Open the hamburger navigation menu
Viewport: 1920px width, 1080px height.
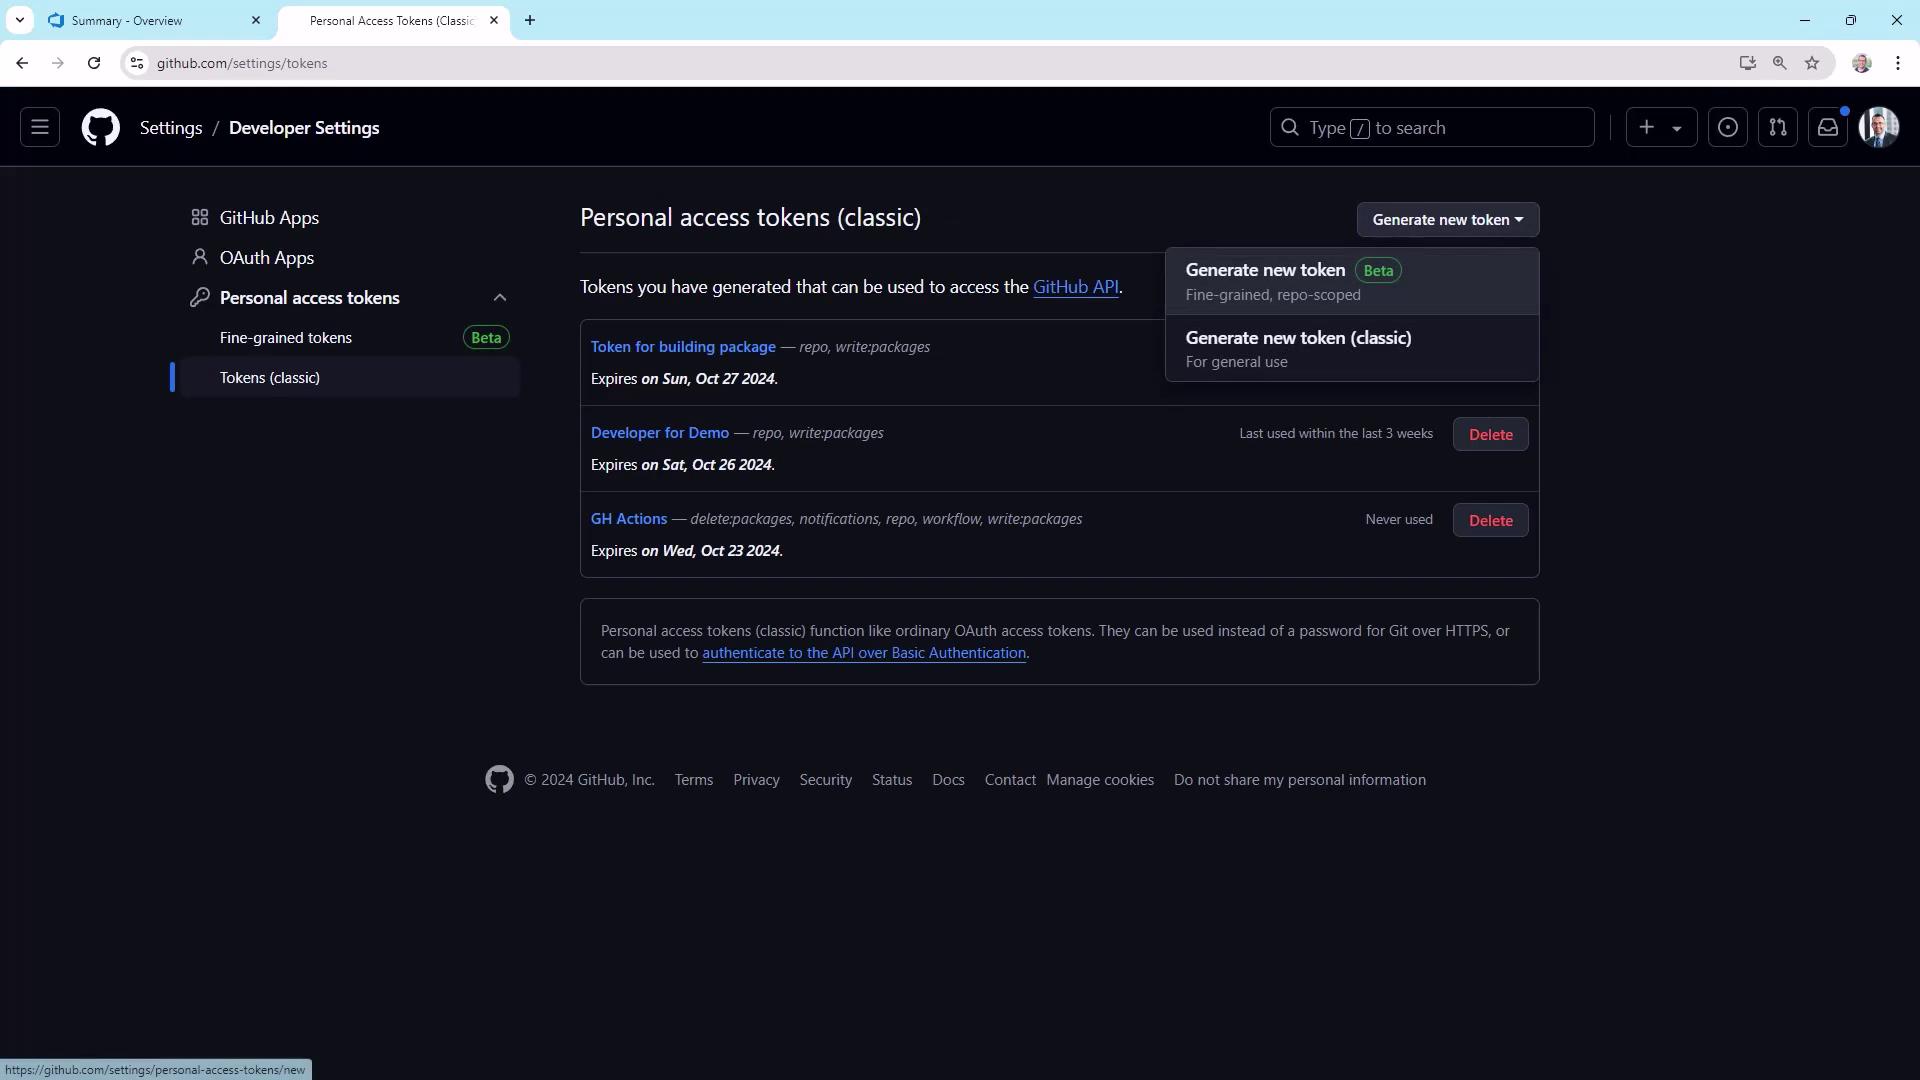pos(40,128)
